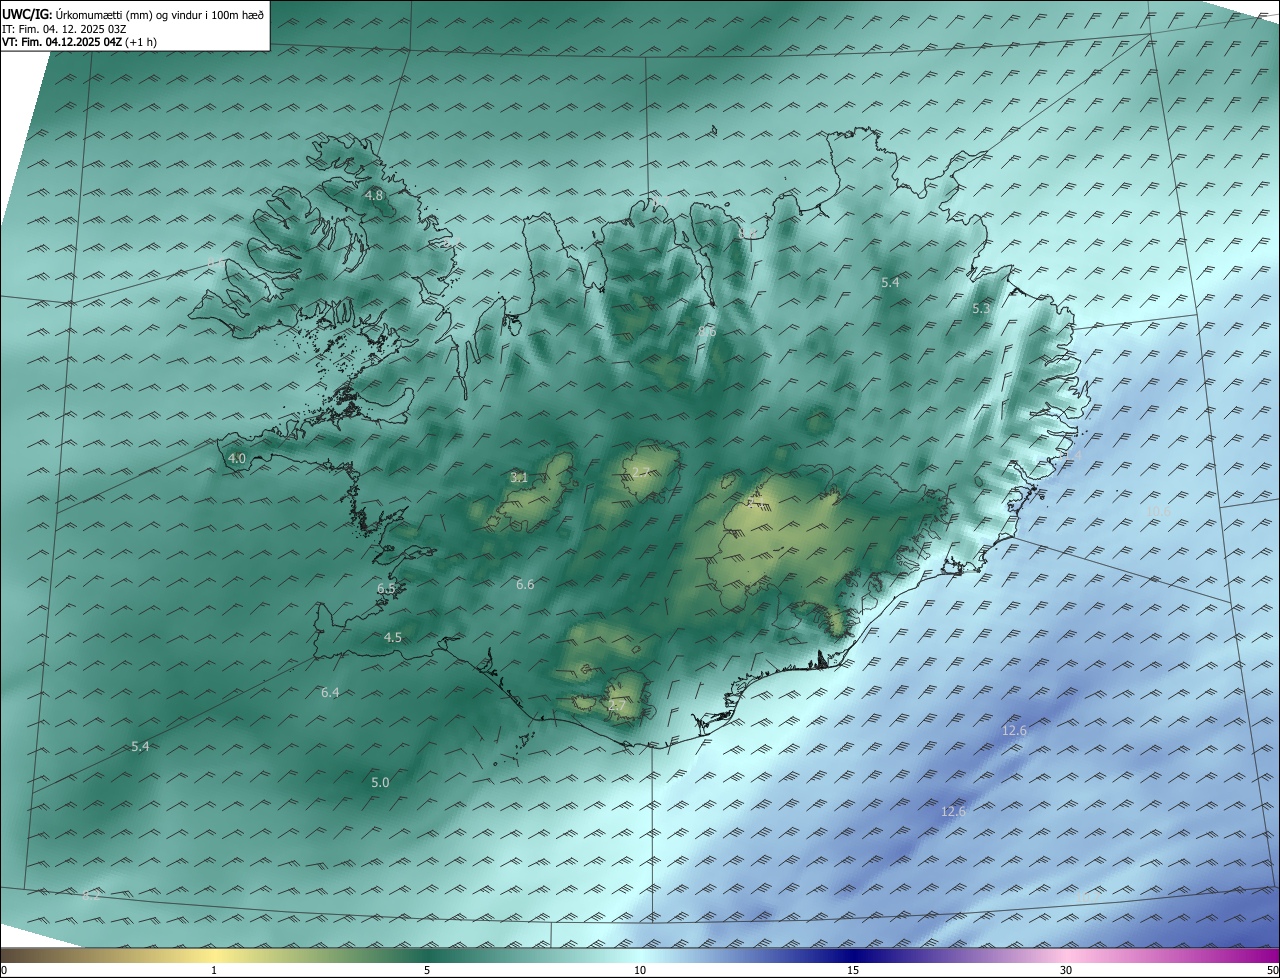1280x978 pixels.
Task: Click the title 'Úrkomumætti (mm) og vindur í 100m hæð'
Action: [158, 15]
